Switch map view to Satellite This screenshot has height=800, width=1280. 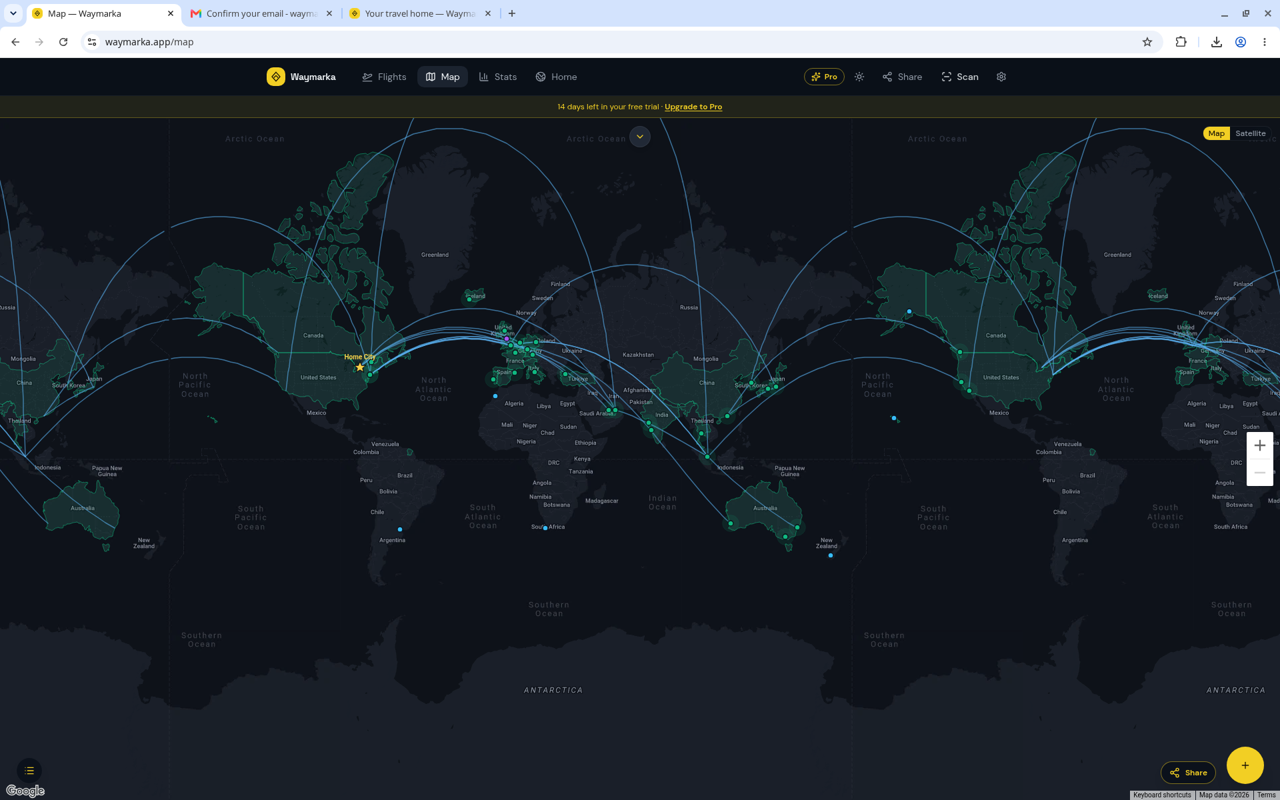click(x=1250, y=133)
